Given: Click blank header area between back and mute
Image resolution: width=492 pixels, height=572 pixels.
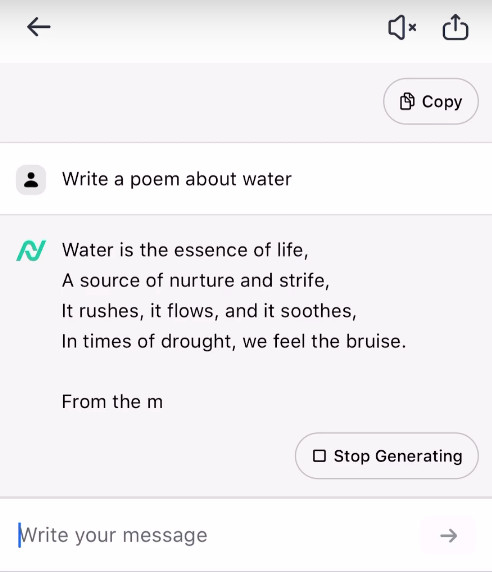Looking at the screenshot, I should (219, 27).
